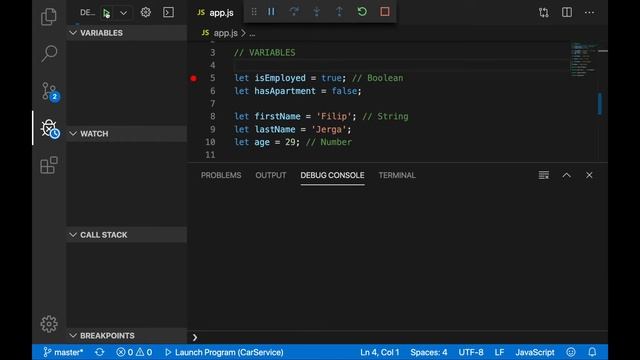Switch to the PROBLEMS tab

click(x=221, y=175)
